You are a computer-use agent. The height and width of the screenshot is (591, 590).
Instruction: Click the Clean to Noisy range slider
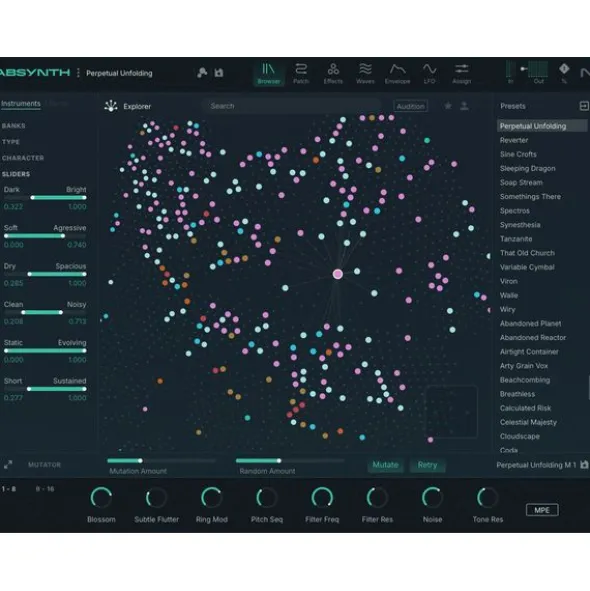point(45,312)
